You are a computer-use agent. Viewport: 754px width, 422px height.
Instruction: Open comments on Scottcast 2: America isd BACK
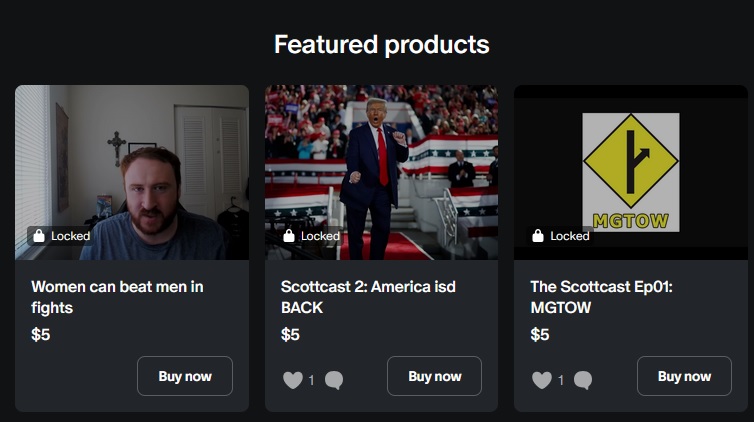[334, 380]
